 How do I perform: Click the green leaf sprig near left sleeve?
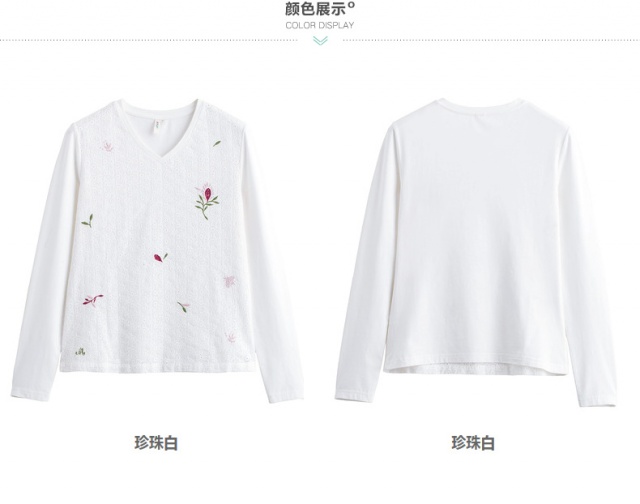tap(87, 221)
